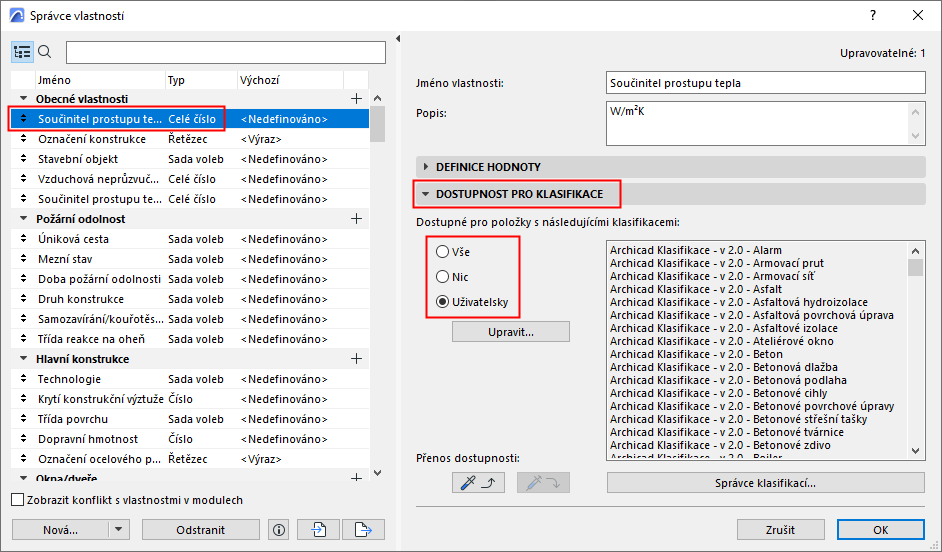Click the reorder handle of Označení konstrukce
The width and height of the screenshot is (942, 552).
click(23, 139)
